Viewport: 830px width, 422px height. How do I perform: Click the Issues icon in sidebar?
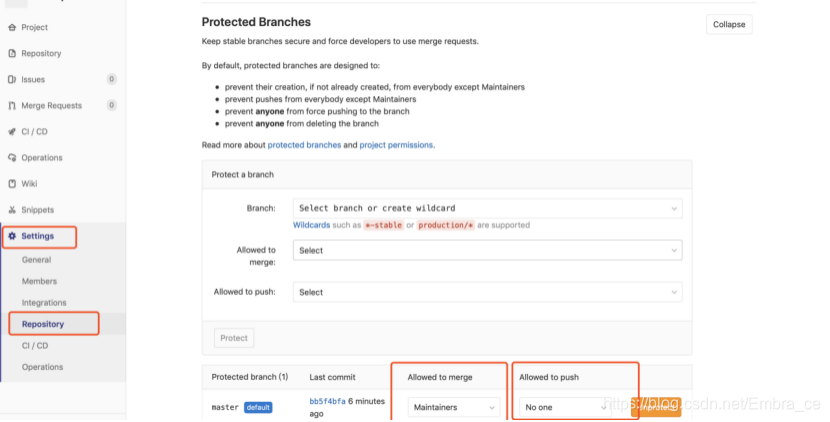click(x=12, y=79)
